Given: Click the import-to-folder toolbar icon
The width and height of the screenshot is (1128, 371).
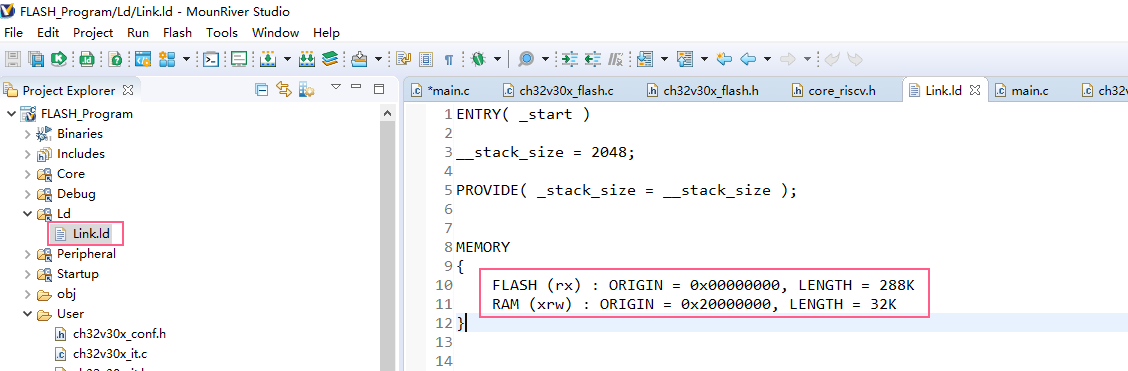Looking at the screenshot, I should point(360,59).
